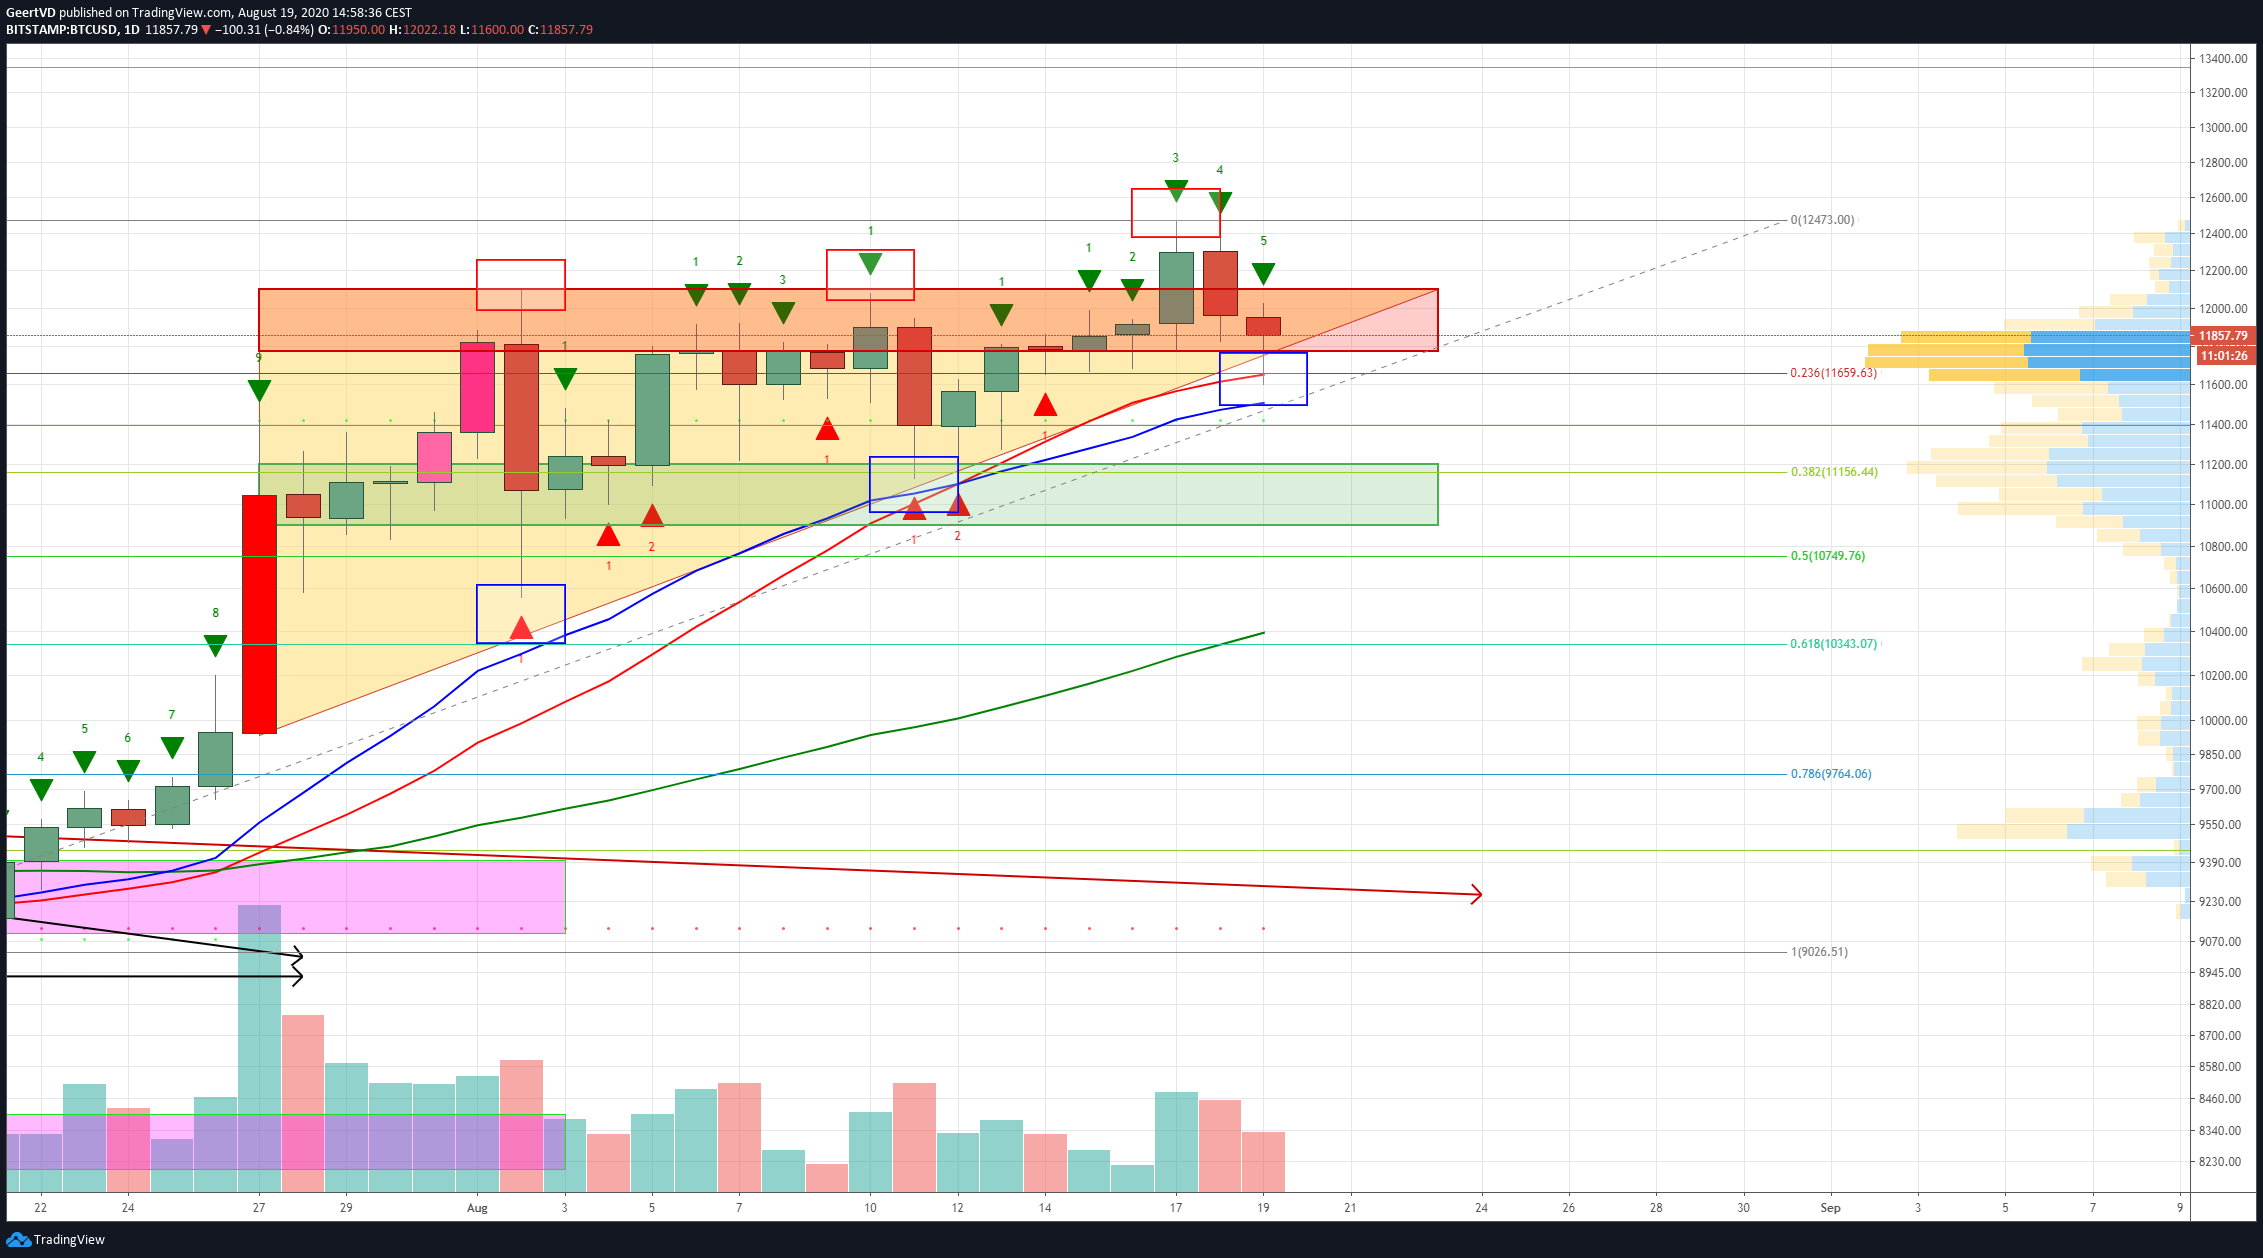Select the BITSTAMP:BTCUSD symbol label
Image resolution: width=2263 pixels, height=1258 pixels.
(x=62, y=30)
